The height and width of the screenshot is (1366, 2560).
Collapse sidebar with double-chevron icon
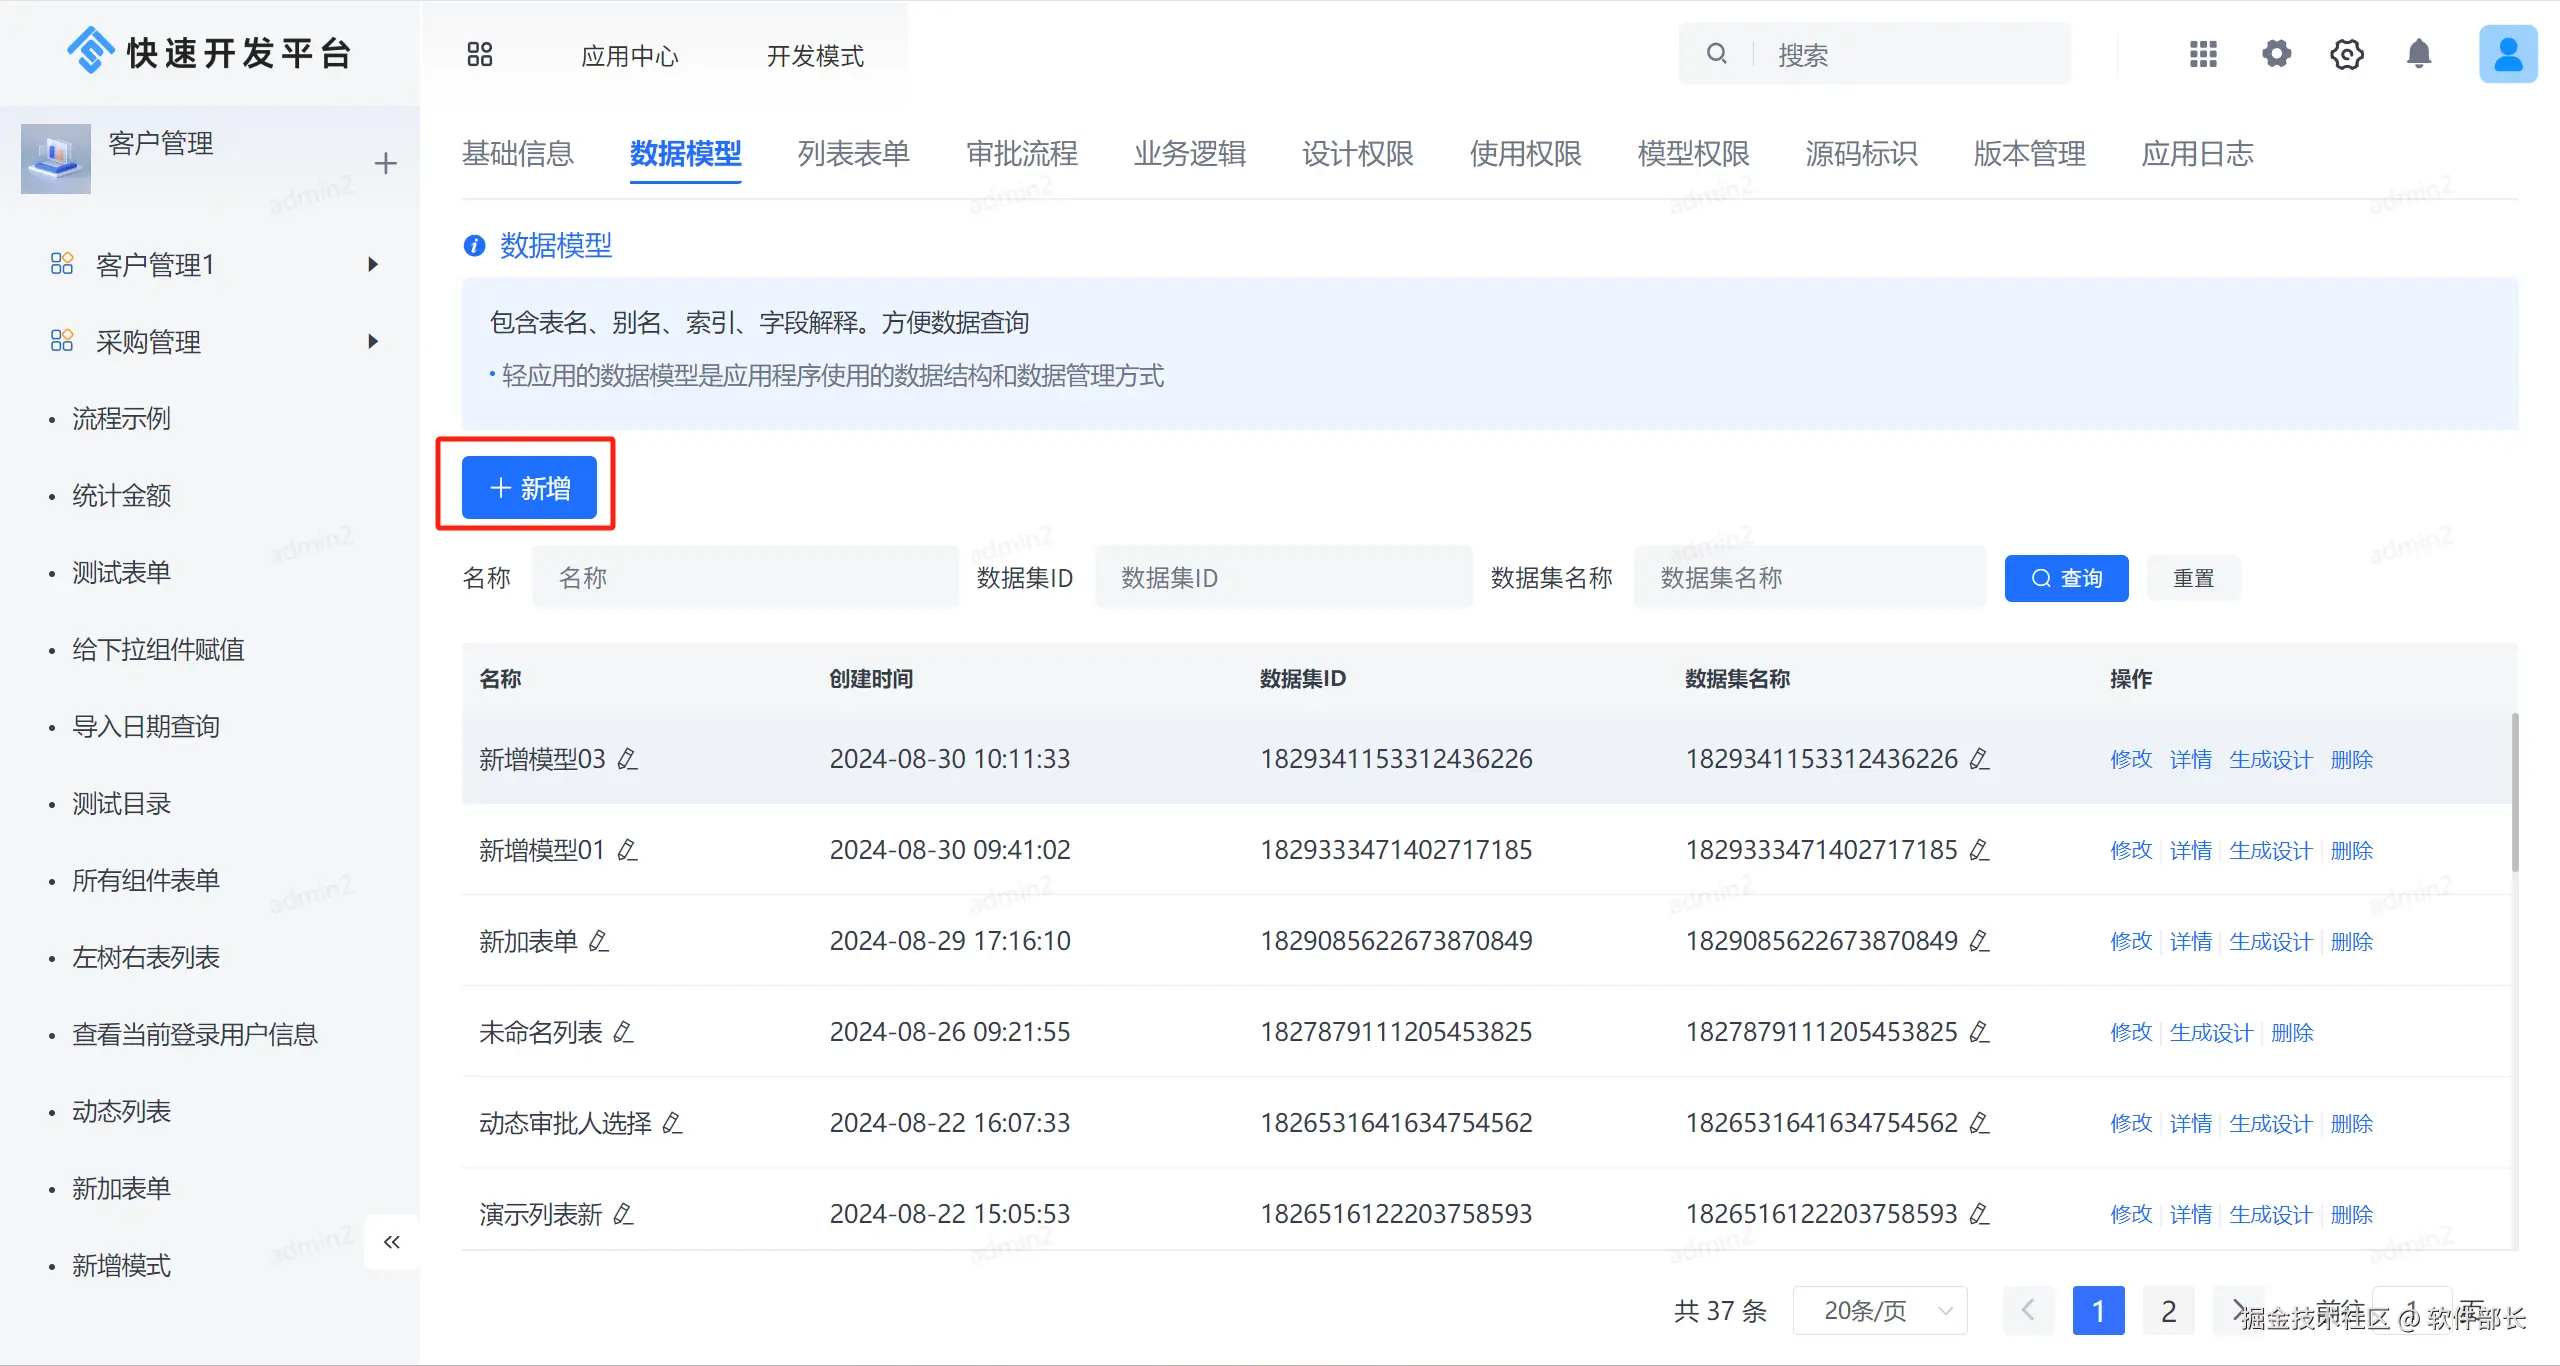391,1242
